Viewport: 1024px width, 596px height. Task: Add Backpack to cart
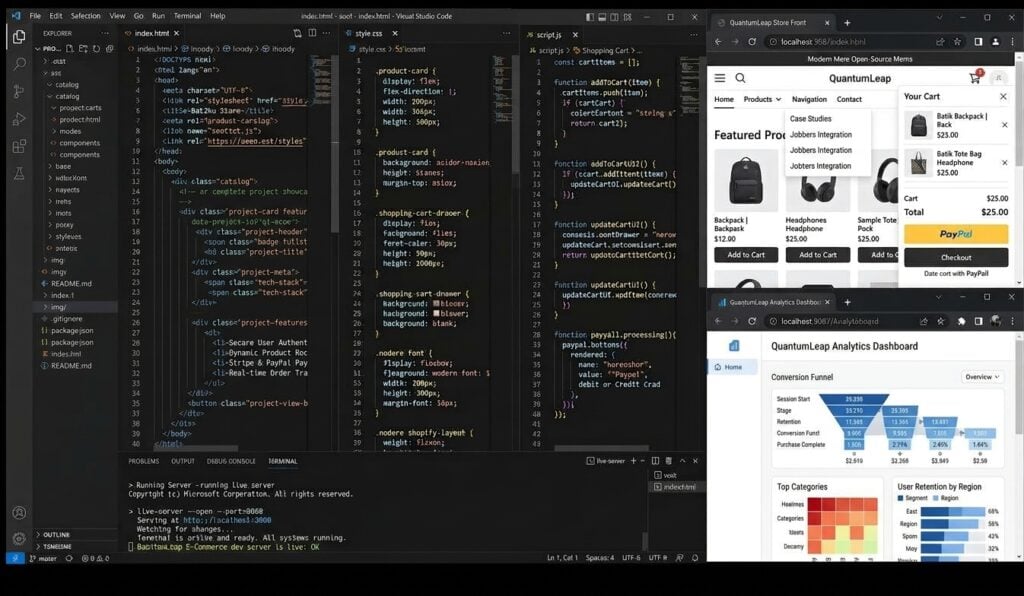(x=746, y=255)
